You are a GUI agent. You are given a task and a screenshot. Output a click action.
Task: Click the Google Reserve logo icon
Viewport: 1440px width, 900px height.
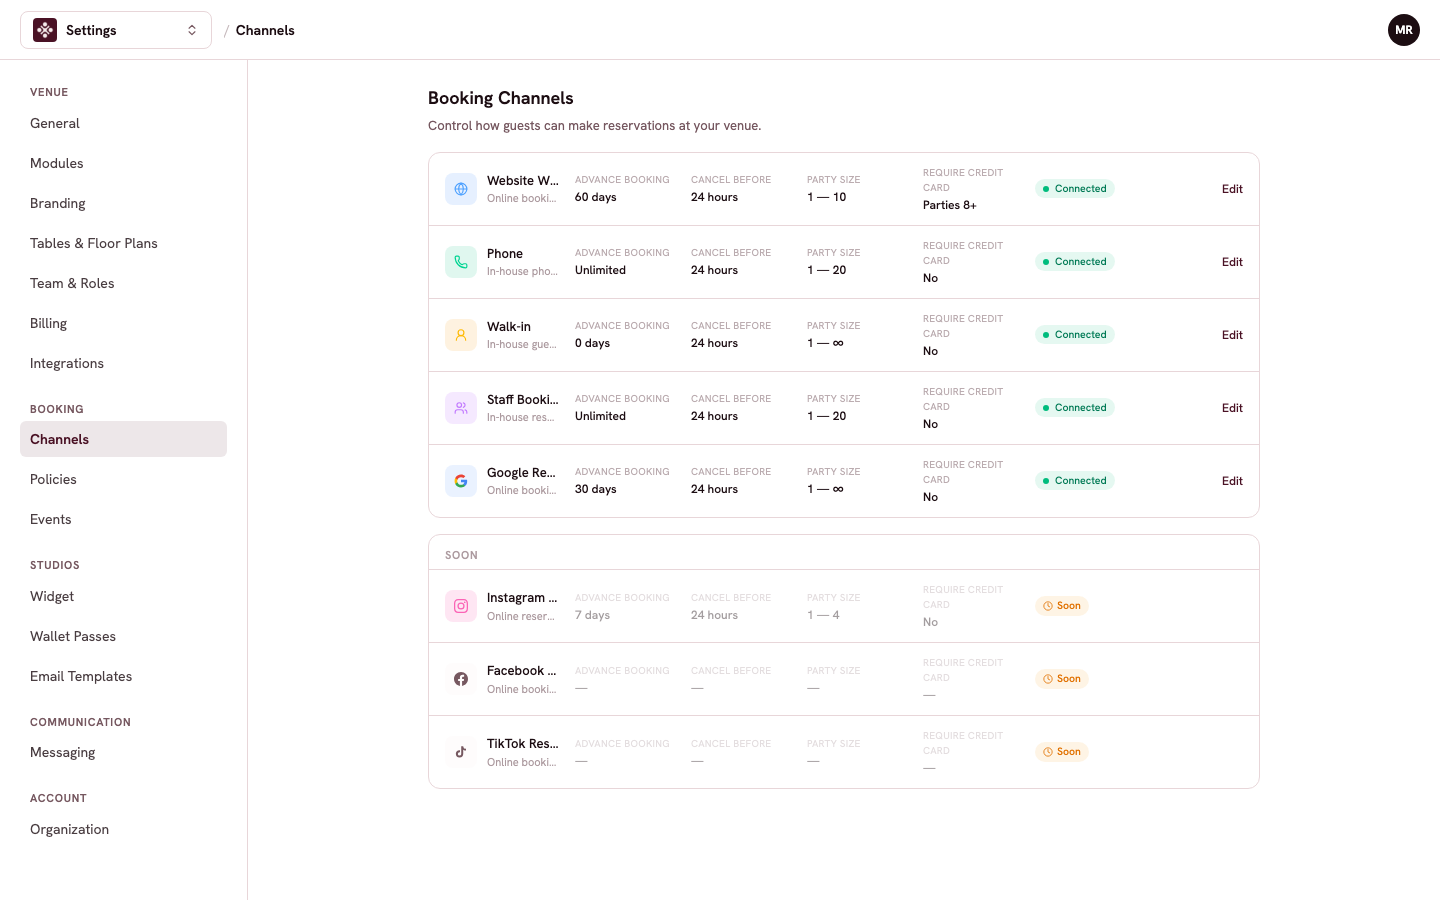461,481
